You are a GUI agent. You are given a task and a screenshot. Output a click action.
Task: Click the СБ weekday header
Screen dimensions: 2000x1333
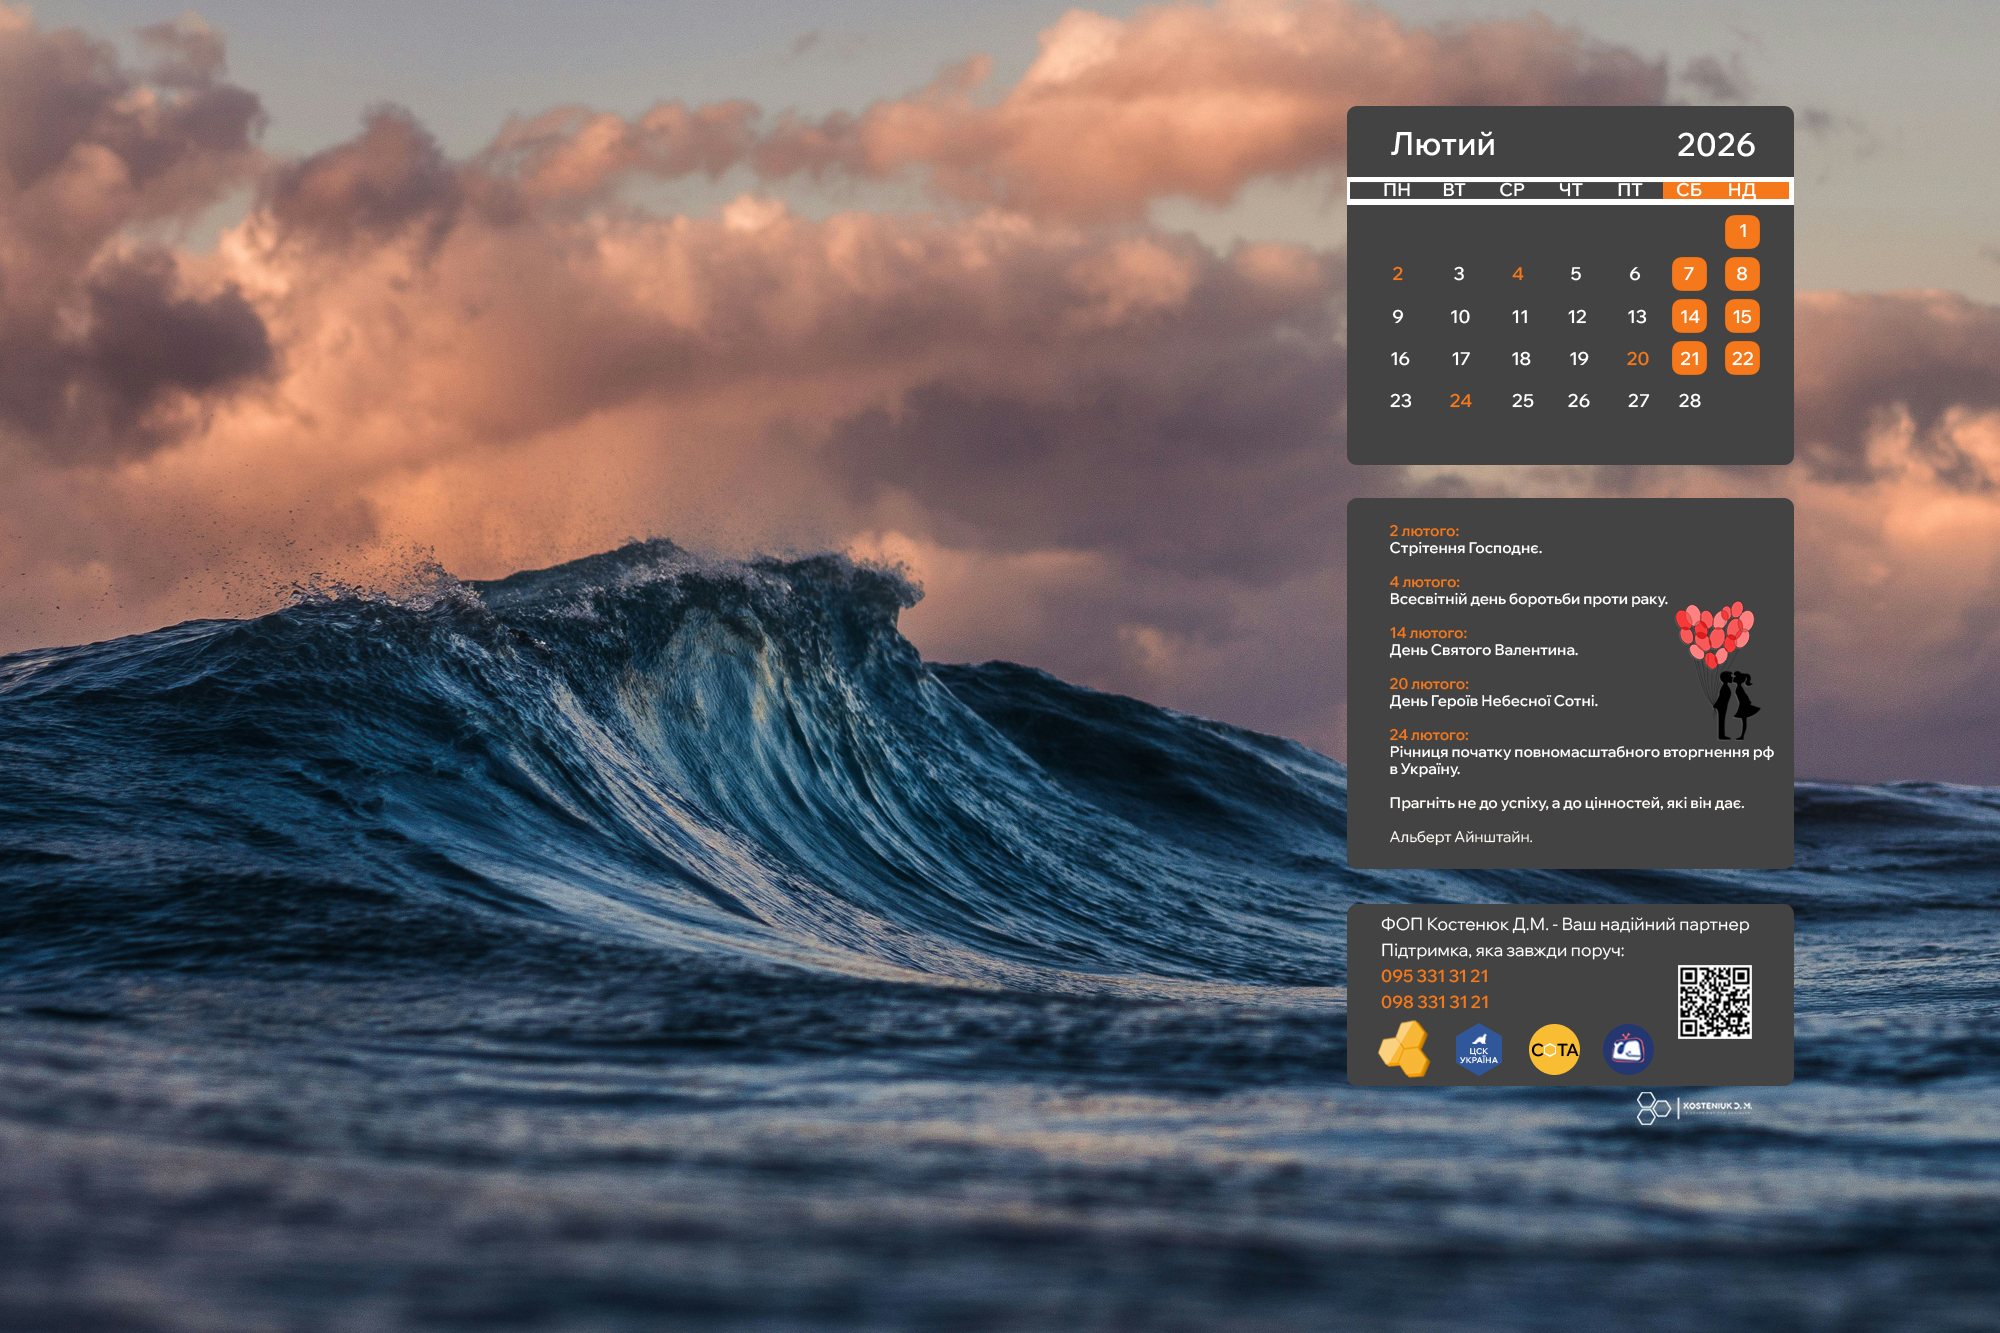pyautogui.click(x=1688, y=190)
